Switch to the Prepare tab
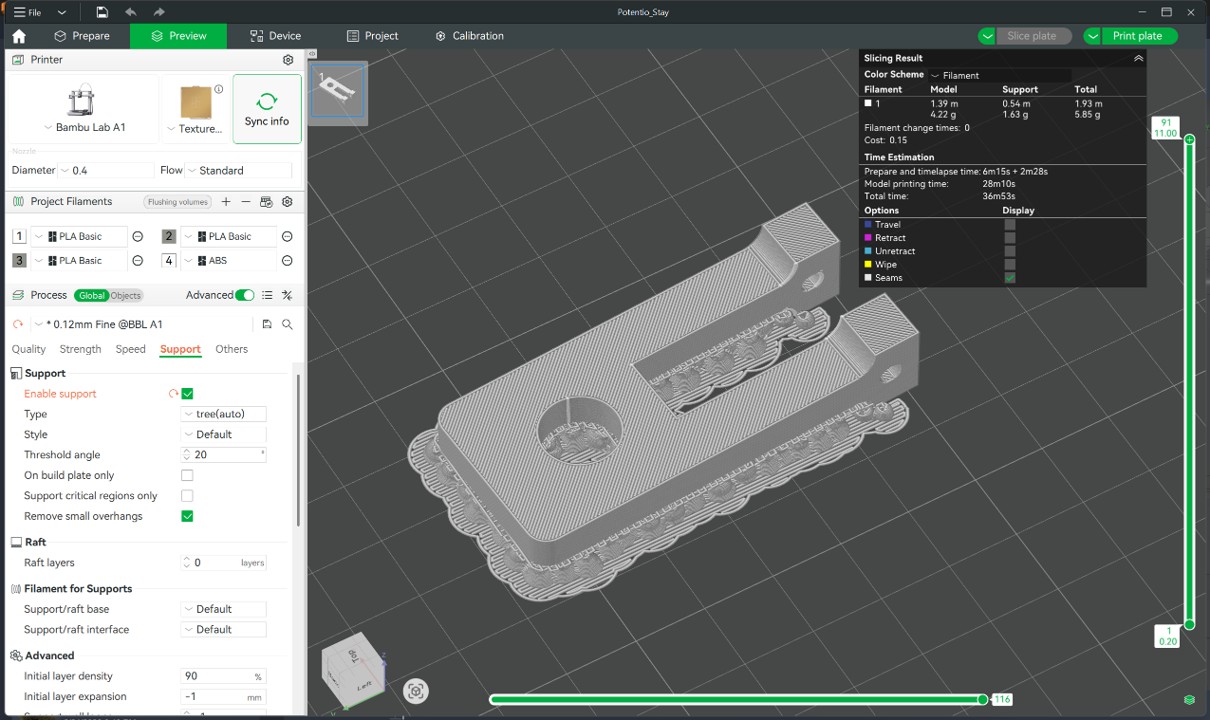The height and width of the screenshot is (720, 1210). pyautogui.click(x=82, y=36)
